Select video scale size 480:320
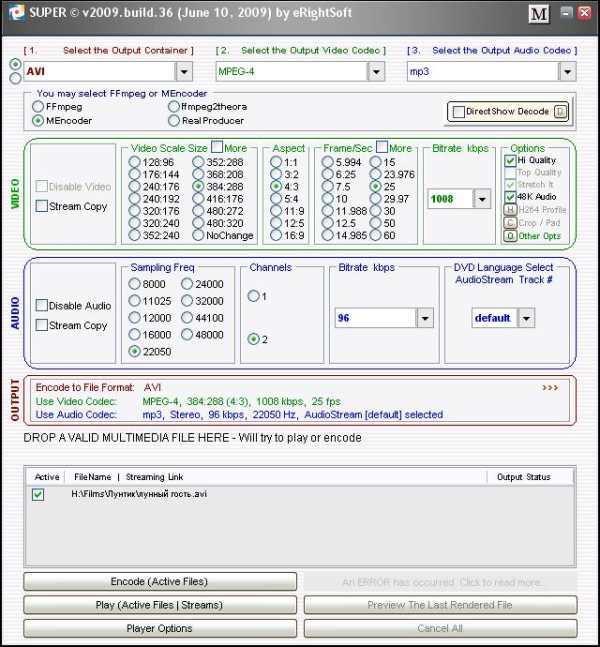The height and width of the screenshot is (647, 600). [x=198, y=223]
